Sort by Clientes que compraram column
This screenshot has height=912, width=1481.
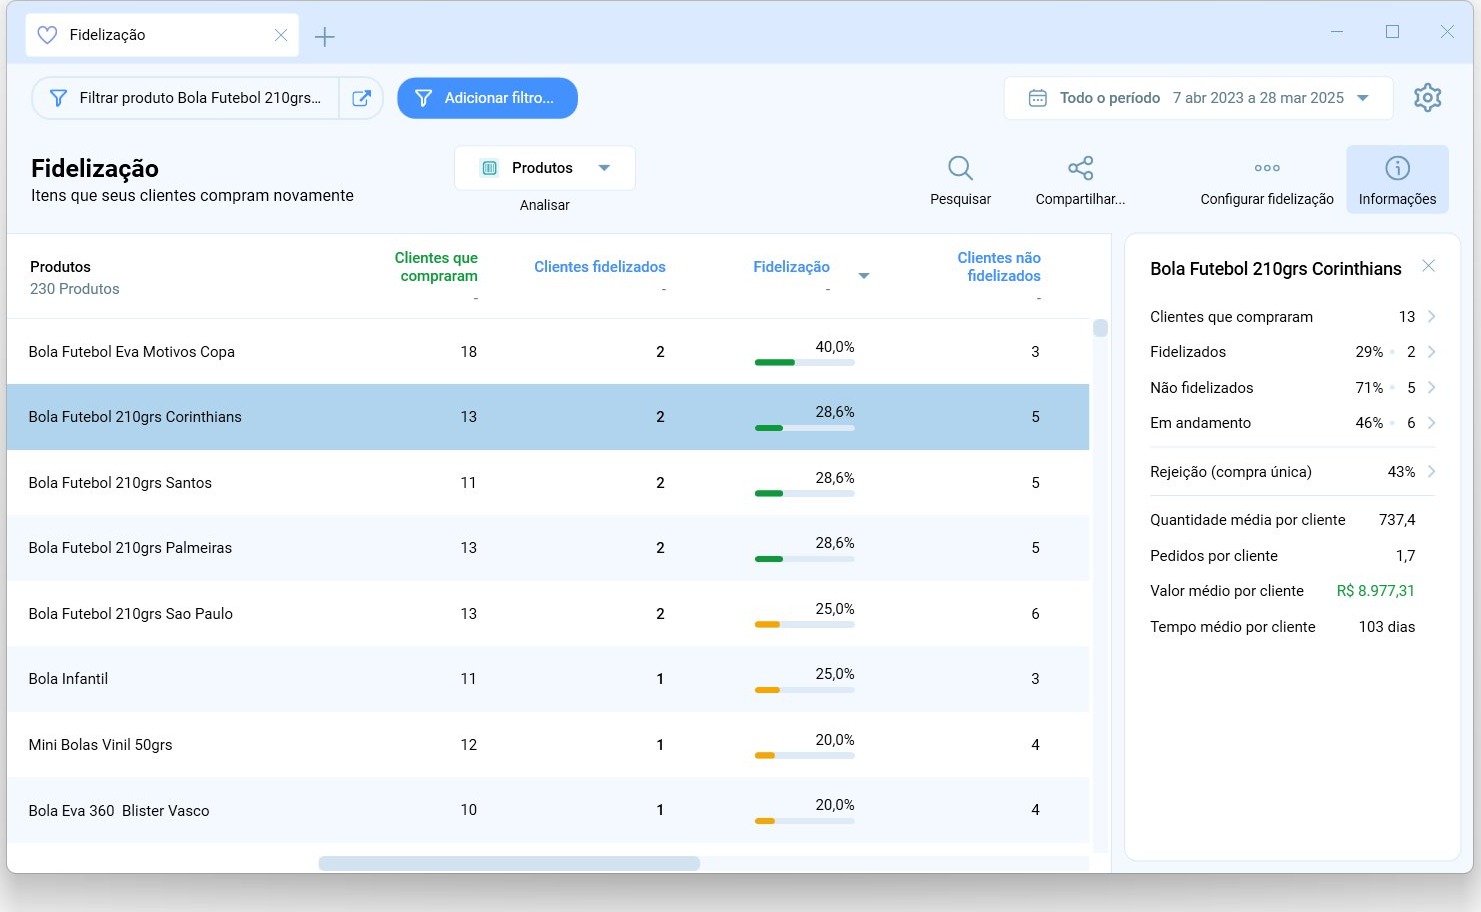point(436,267)
